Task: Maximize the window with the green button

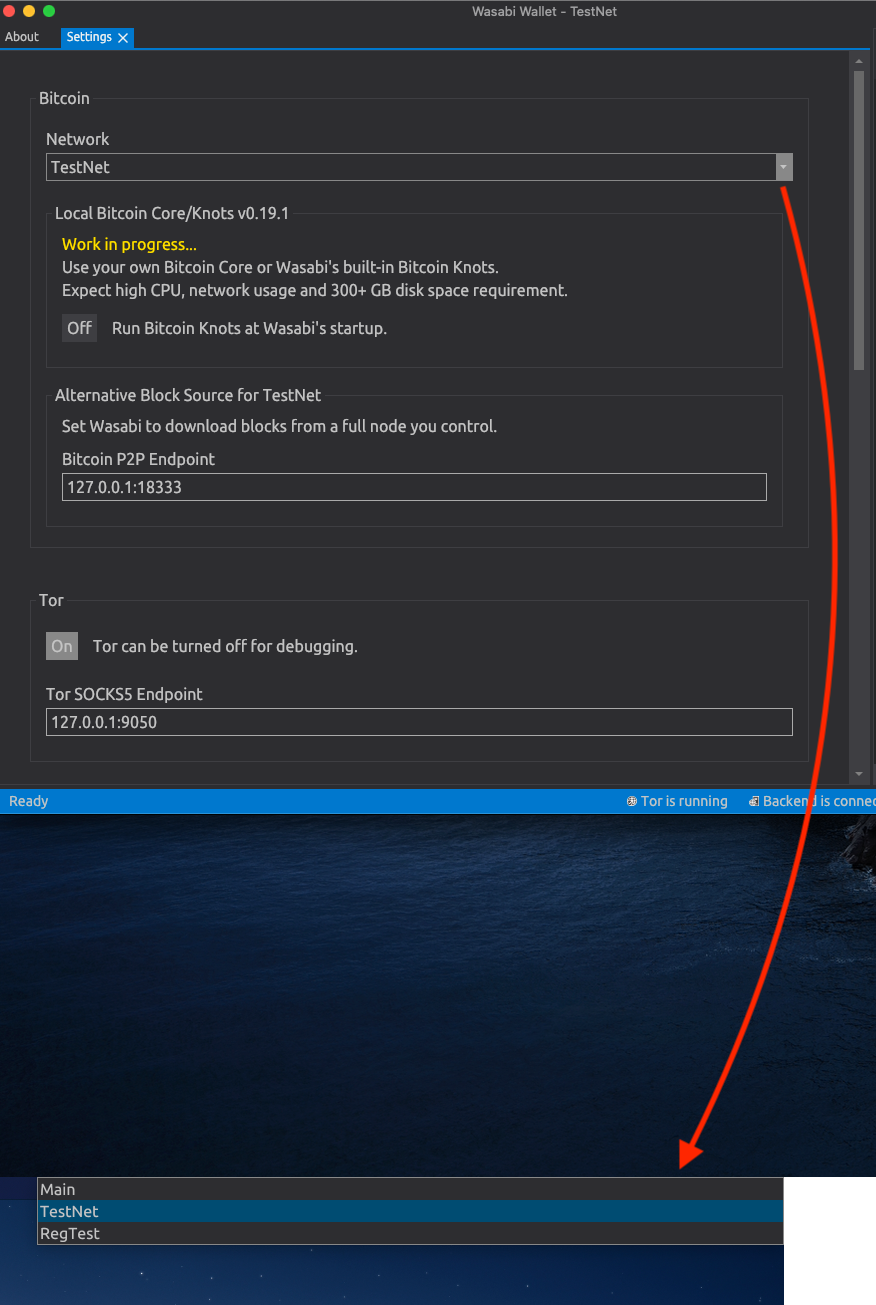Action: [49, 11]
